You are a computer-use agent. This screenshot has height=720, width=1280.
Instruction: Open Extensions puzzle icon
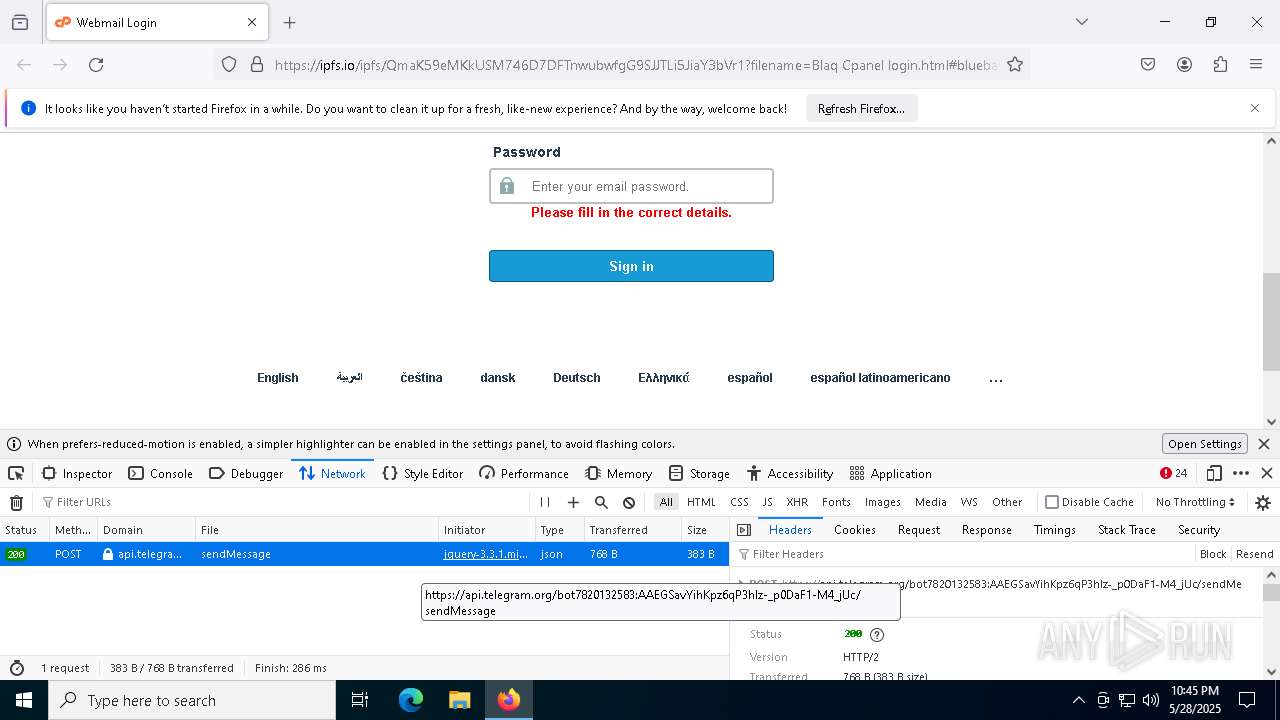pyautogui.click(x=1220, y=65)
